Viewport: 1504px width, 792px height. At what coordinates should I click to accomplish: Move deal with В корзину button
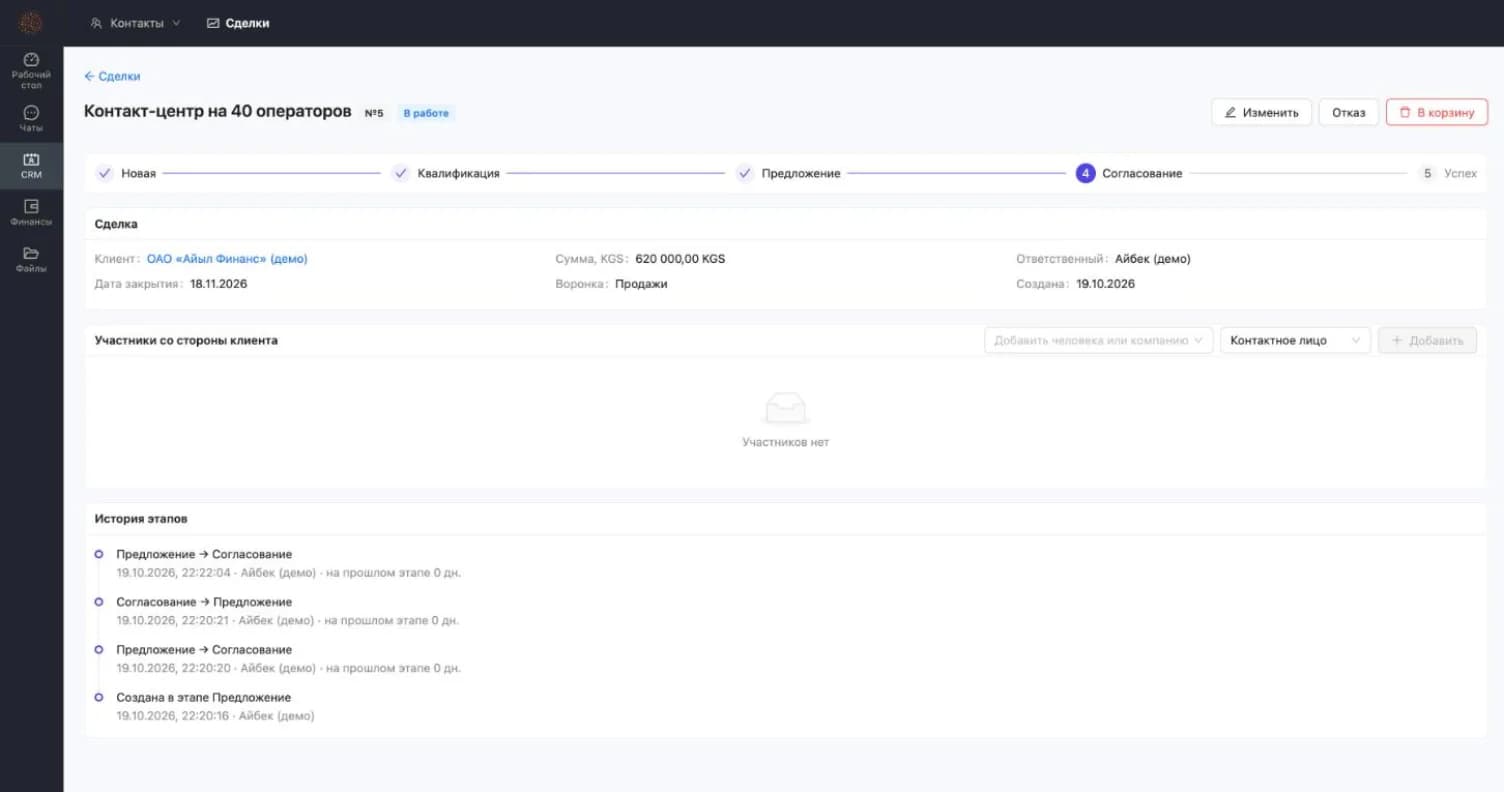(1437, 112)
